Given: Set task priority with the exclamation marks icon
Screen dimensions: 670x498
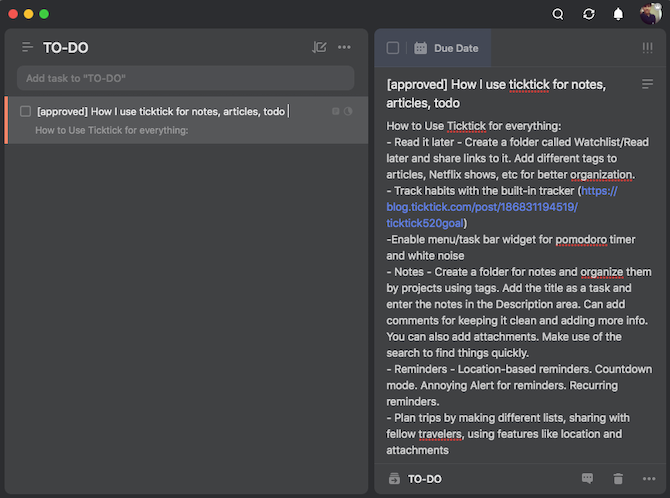Looking at the screenshot, I should click(x=647, y=48).
